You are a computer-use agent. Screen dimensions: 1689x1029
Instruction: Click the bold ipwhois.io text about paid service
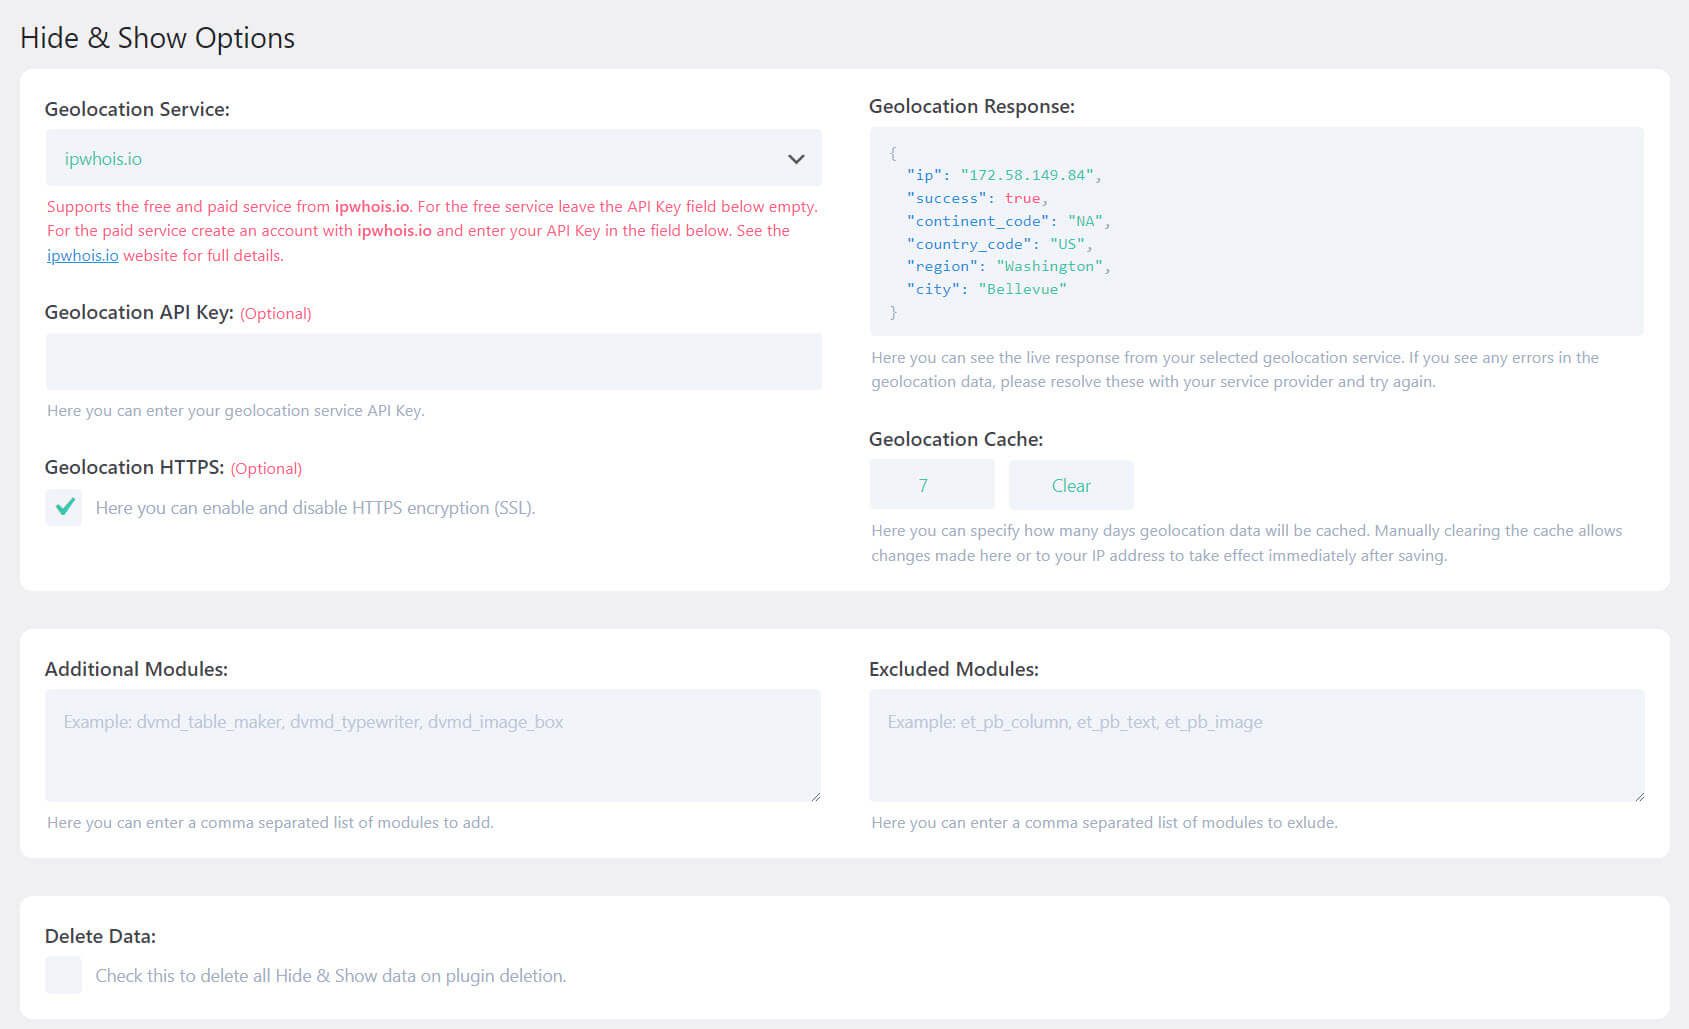[x=394, y=230]
